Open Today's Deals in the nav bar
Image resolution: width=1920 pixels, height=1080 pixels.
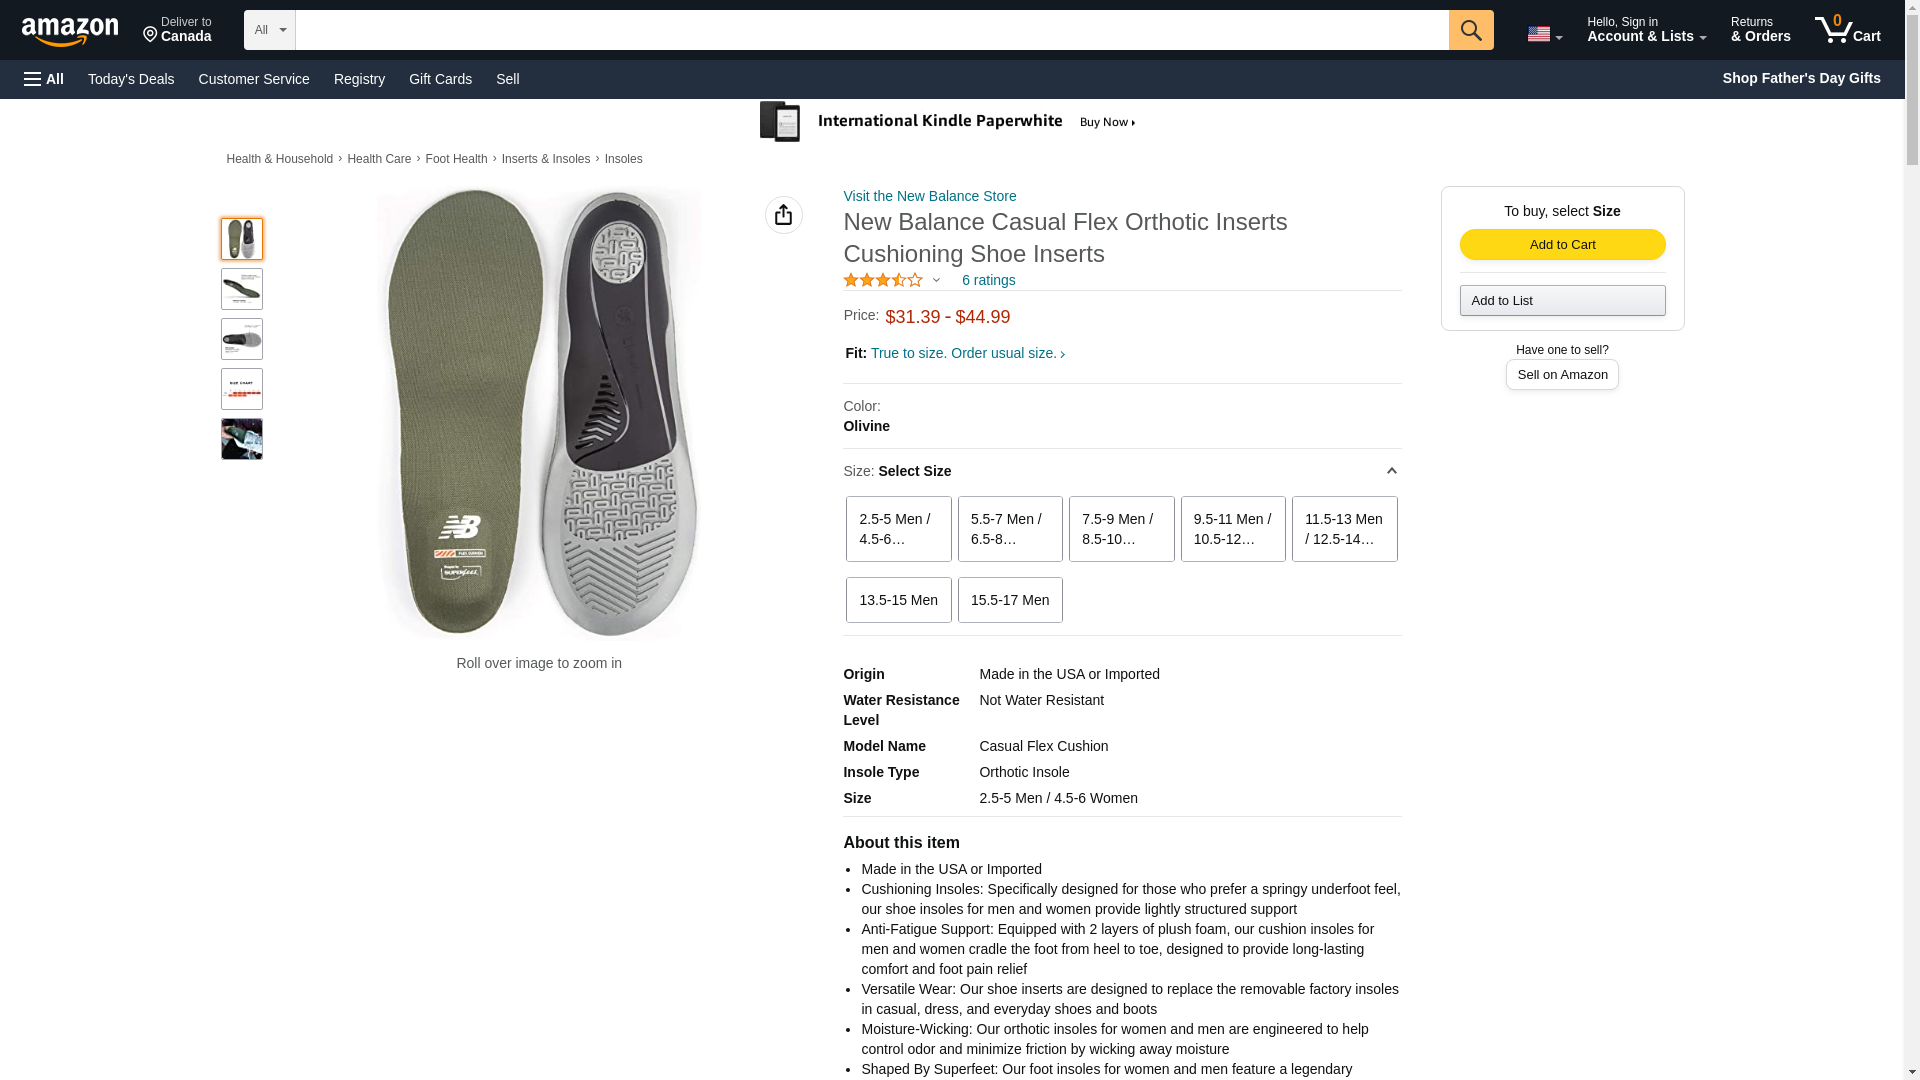pos(130,79)
